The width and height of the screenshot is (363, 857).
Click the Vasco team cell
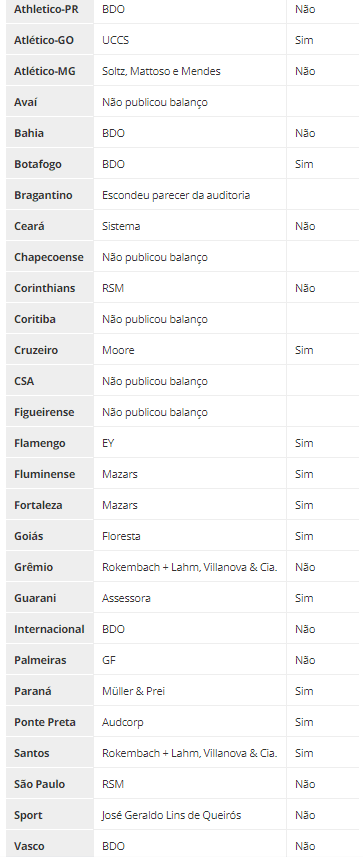50,844
